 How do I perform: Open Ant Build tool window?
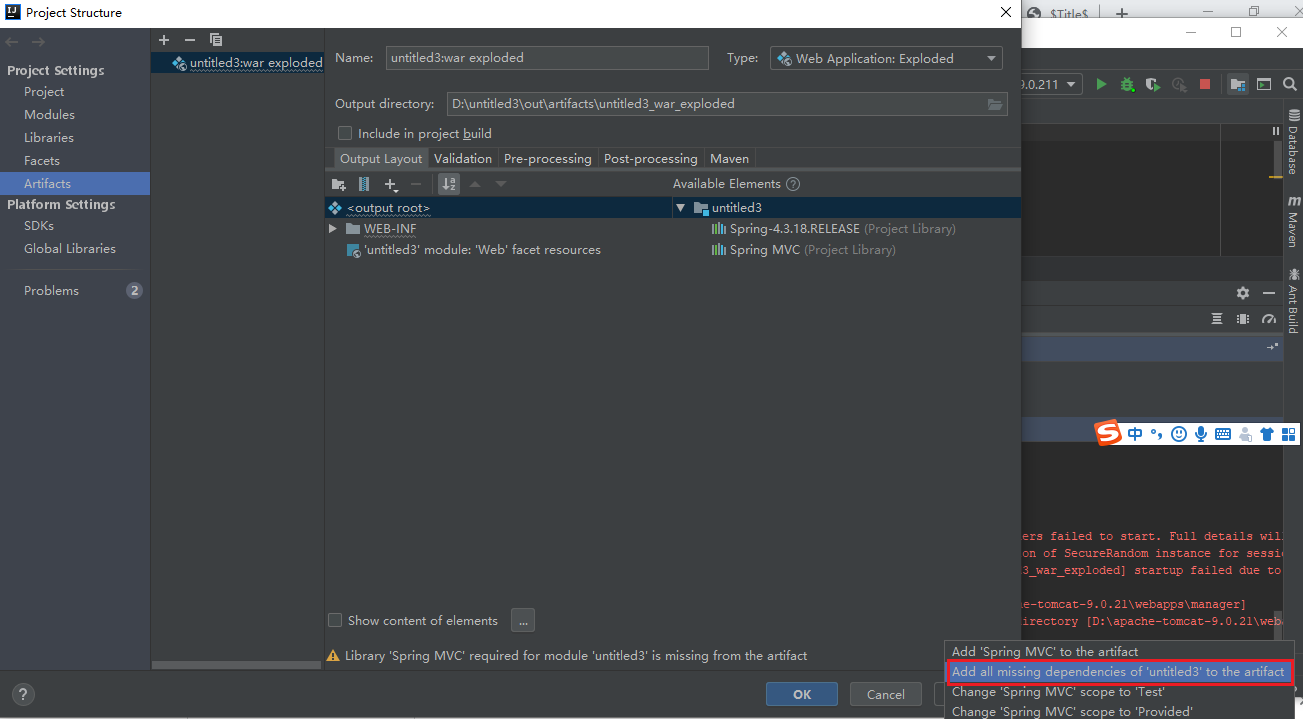point(1292,300)
